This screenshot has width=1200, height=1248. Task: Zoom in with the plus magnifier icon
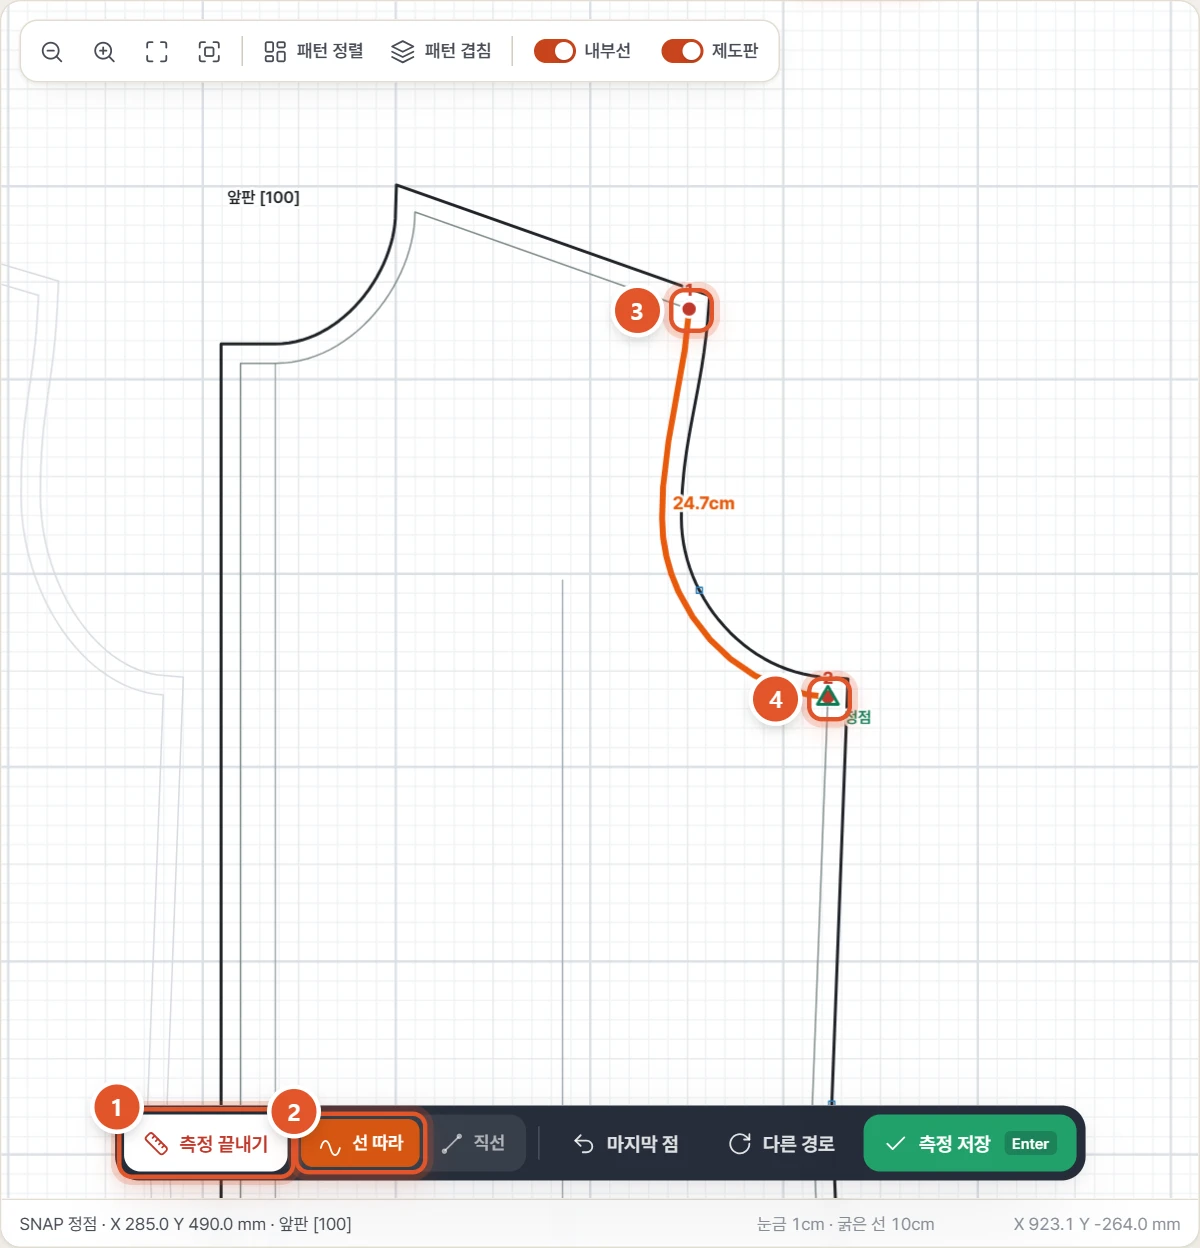[104, 52]
